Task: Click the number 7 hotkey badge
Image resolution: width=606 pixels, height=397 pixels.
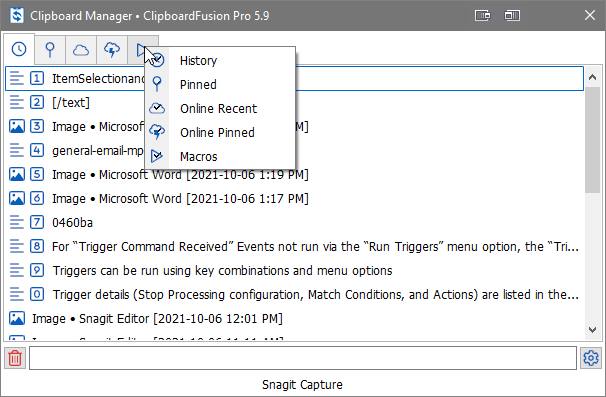Action: 37,222
